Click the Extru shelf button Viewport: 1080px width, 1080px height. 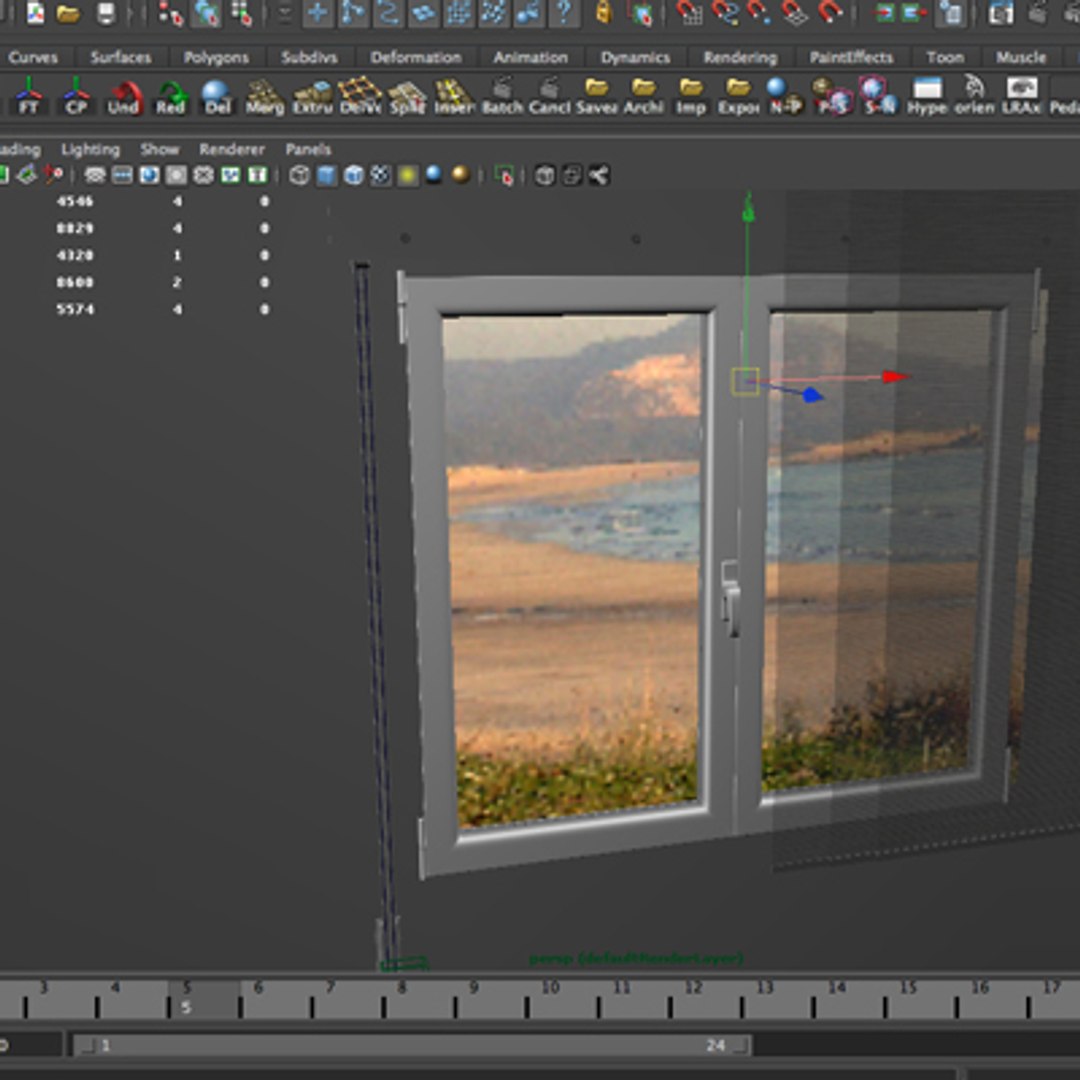pyautogui.click(x=313, y=96)
